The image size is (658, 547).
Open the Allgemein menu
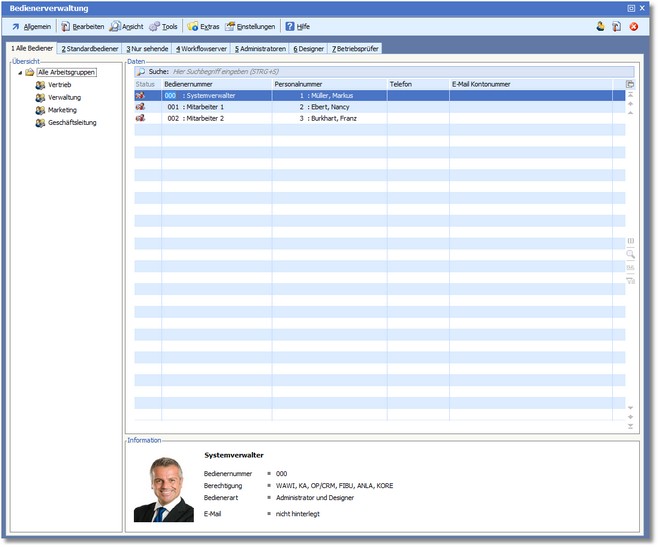click(x=31, y=27)
